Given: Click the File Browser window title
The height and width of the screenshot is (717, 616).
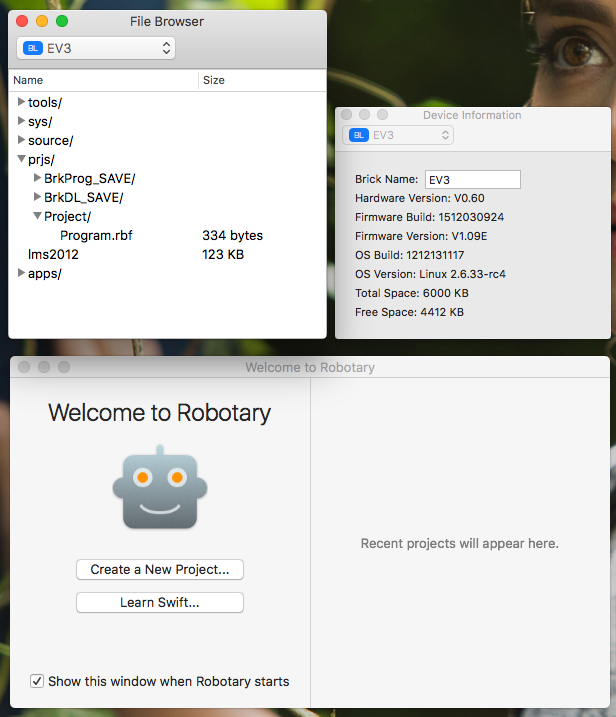Looking at the screenshot, I should tap(167, 21).
